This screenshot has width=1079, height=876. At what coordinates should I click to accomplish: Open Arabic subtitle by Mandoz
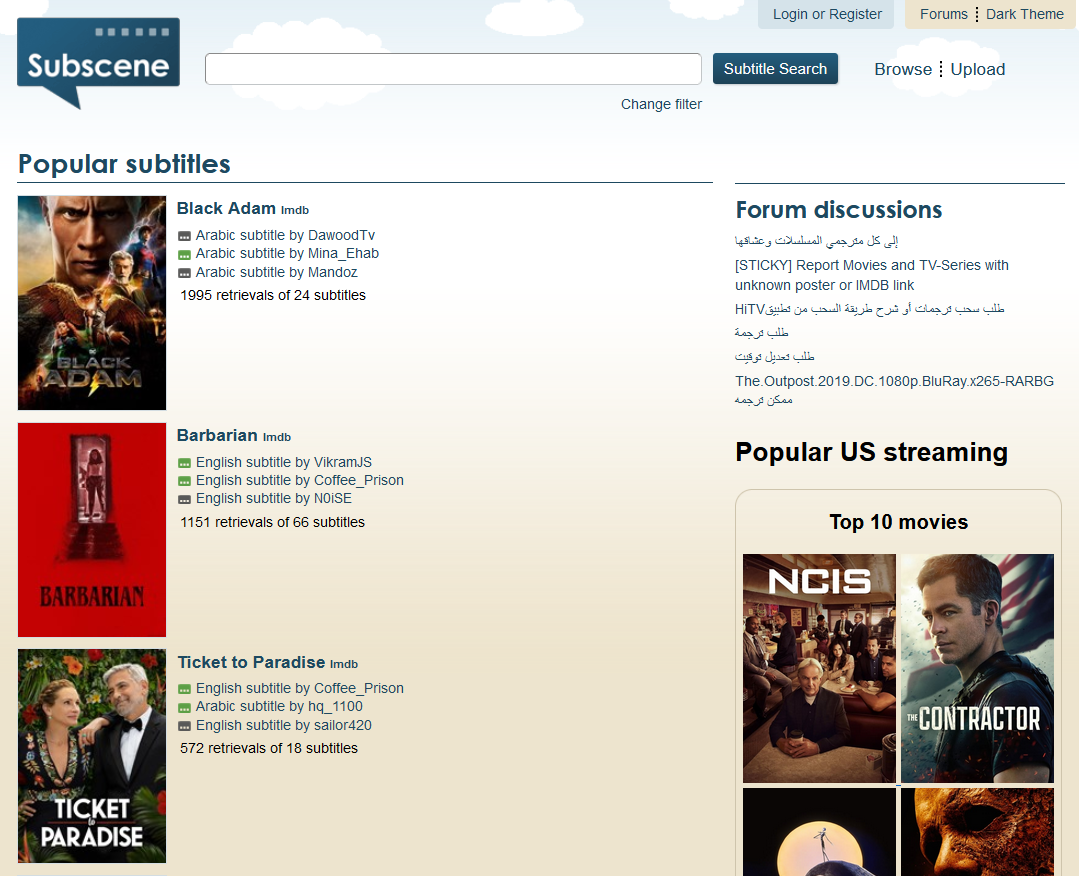(277, 273)
